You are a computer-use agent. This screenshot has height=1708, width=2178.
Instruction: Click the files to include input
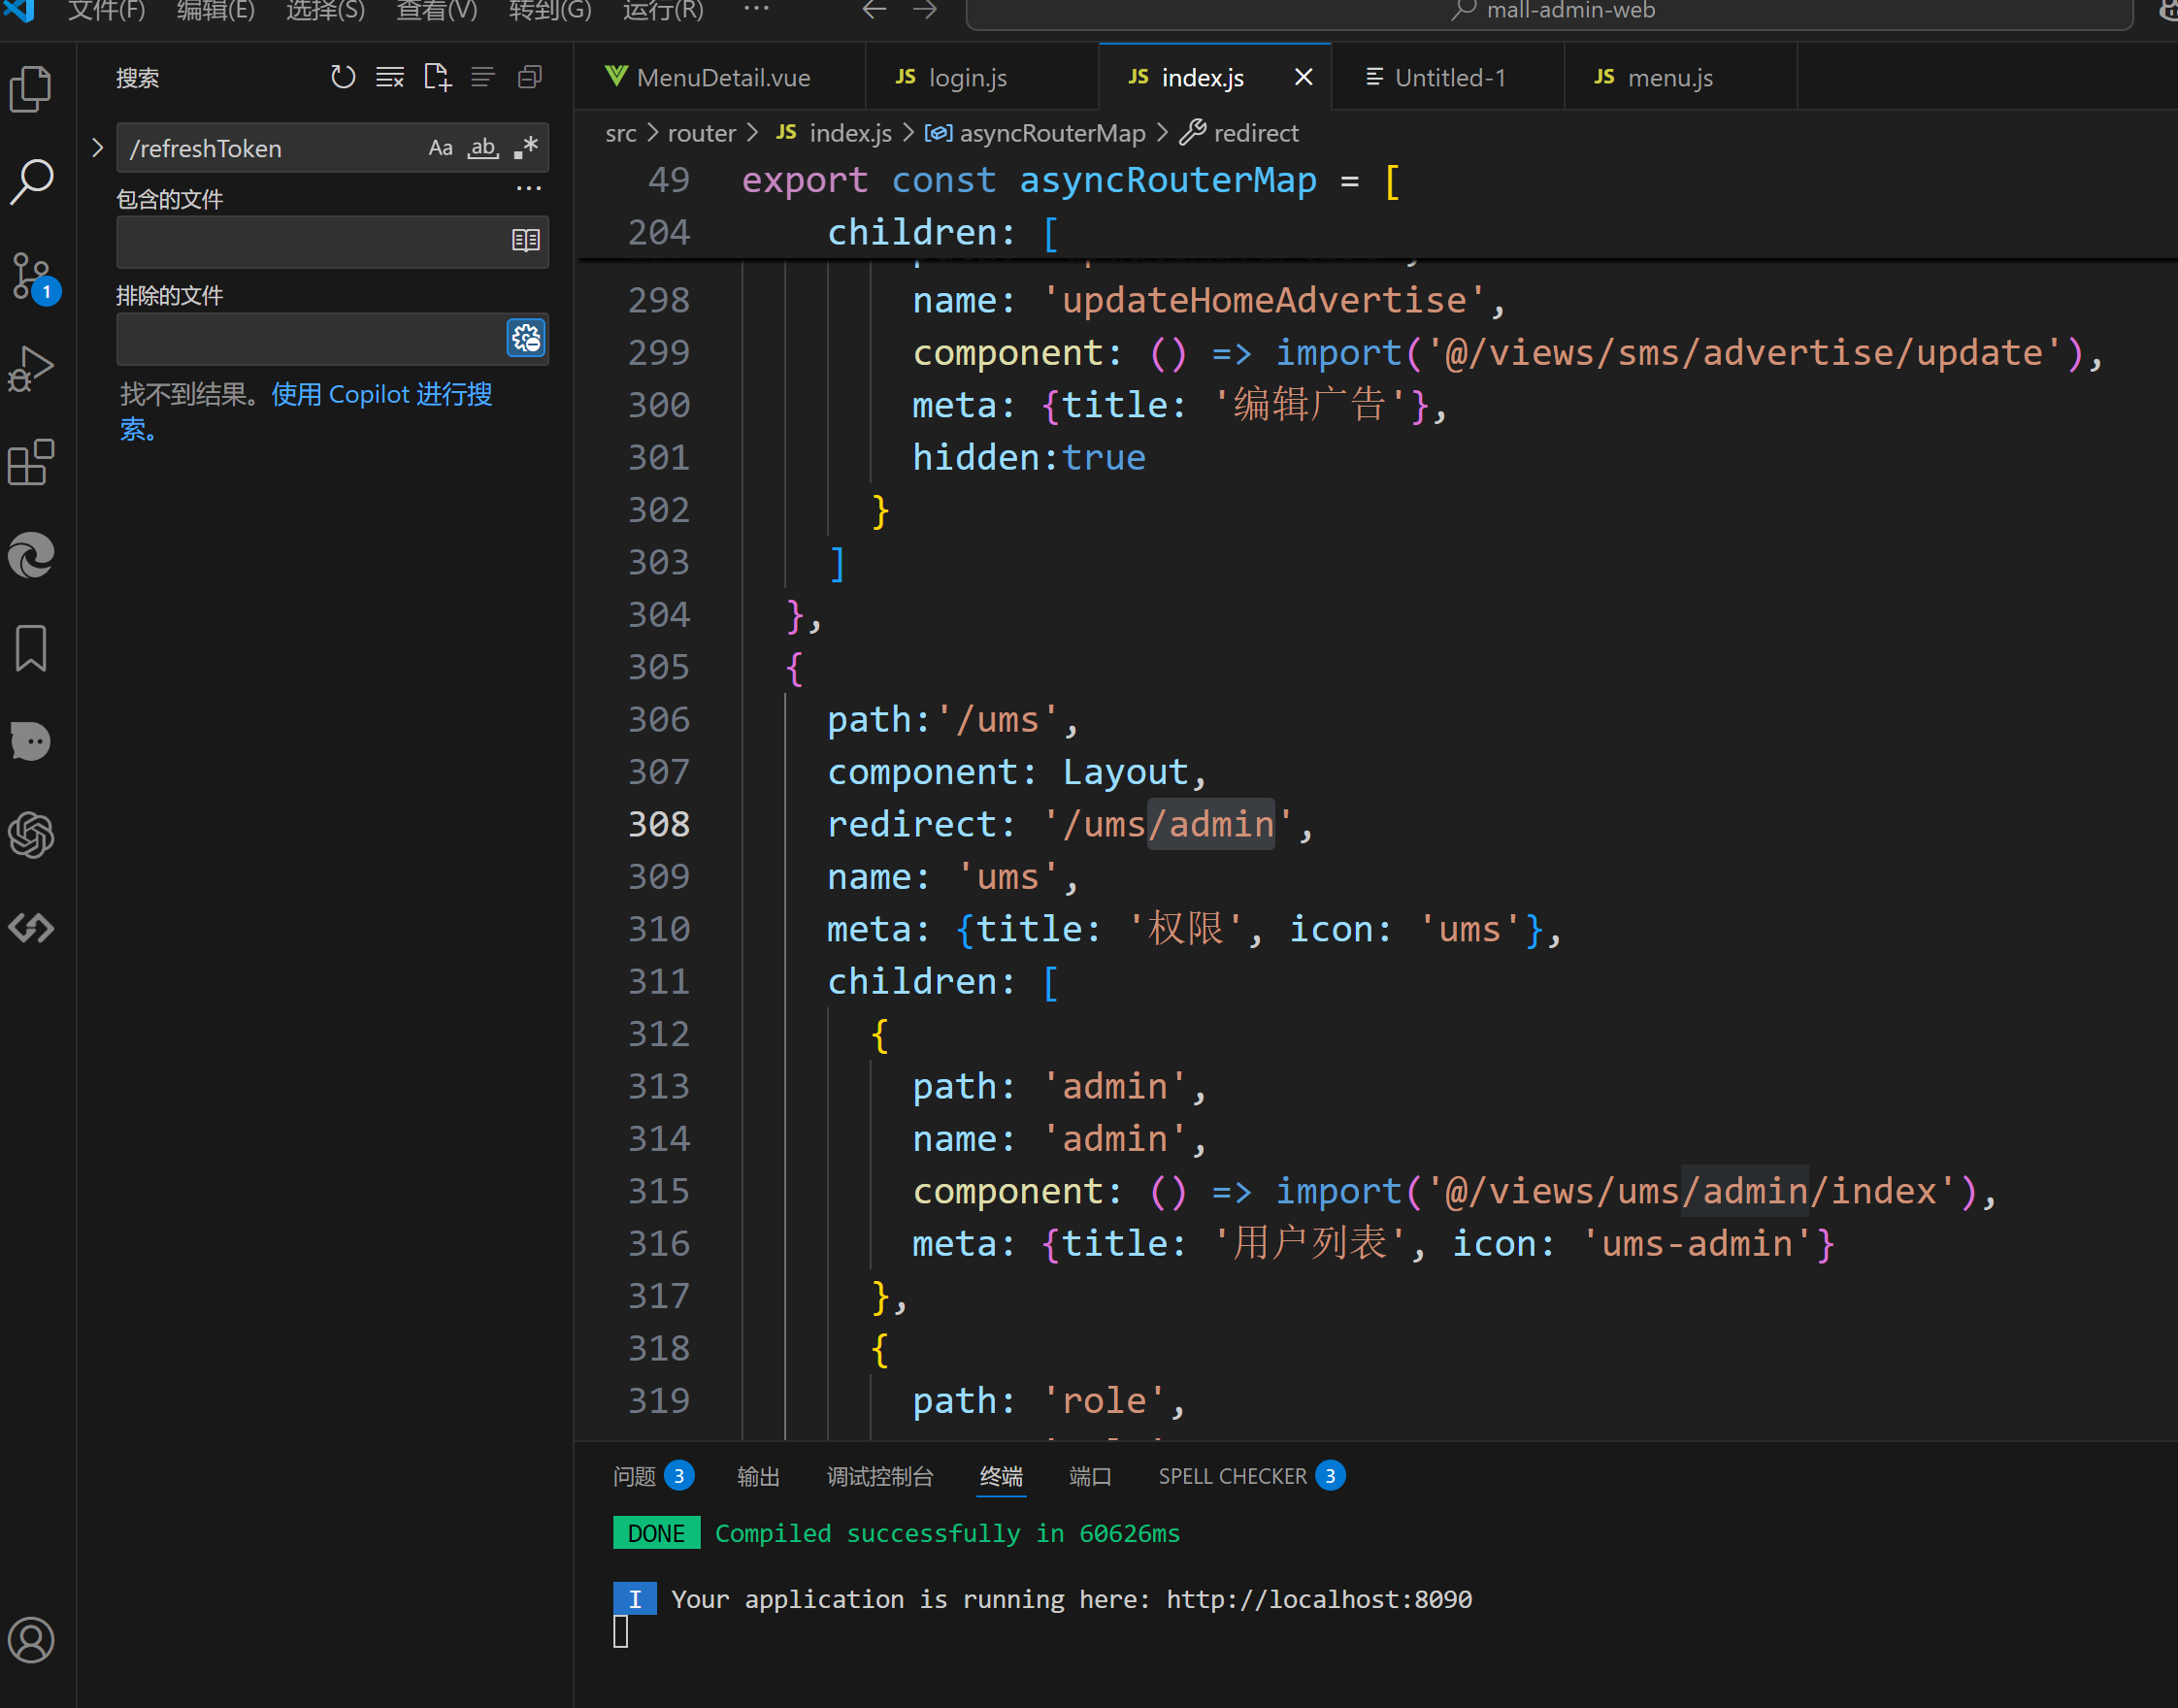click(x=312, y=241)
